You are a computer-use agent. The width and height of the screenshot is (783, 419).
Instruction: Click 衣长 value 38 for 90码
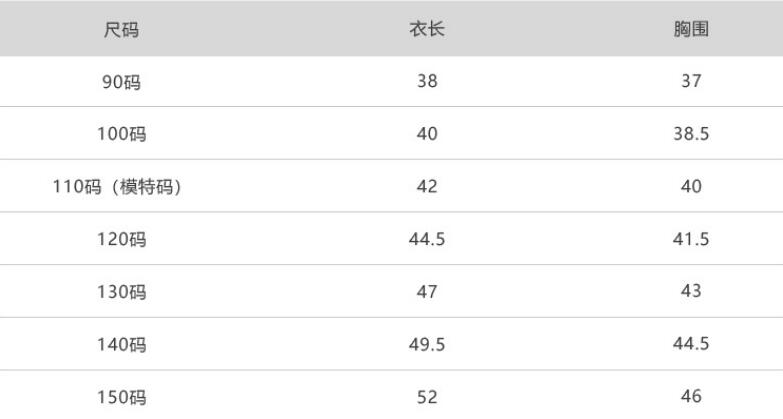[427, 81]
